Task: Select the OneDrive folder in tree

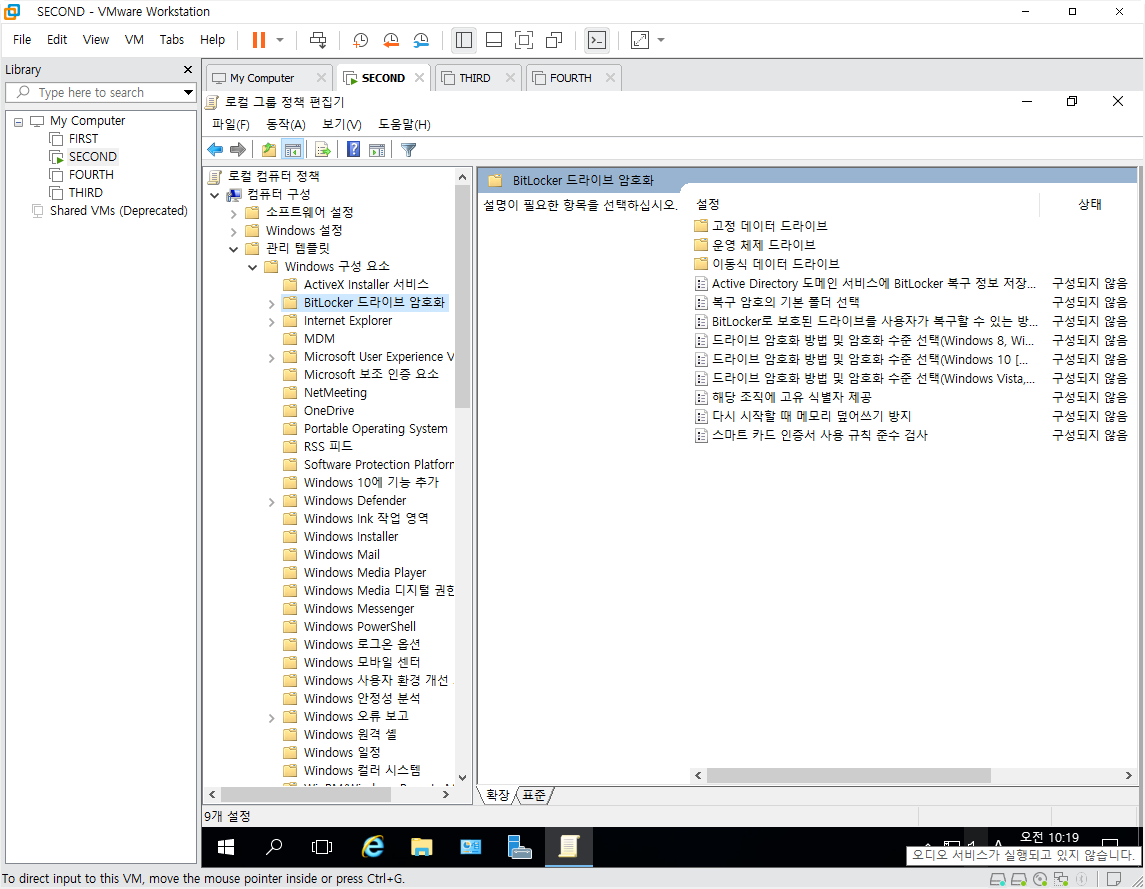Action: click(x=329, y=411)
